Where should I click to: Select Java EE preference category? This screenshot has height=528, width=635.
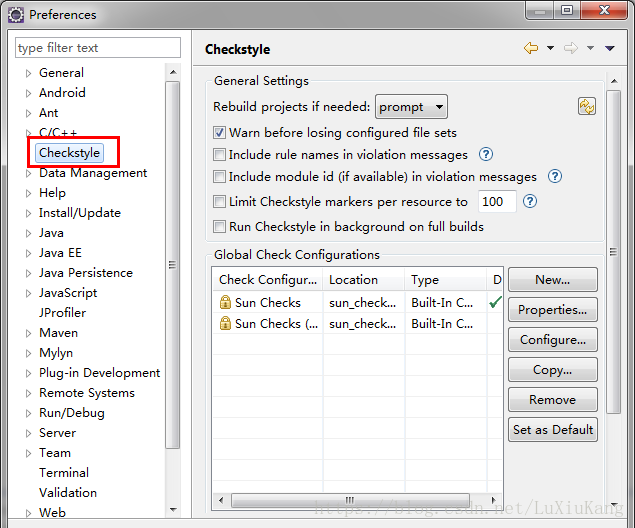(60, 253)
